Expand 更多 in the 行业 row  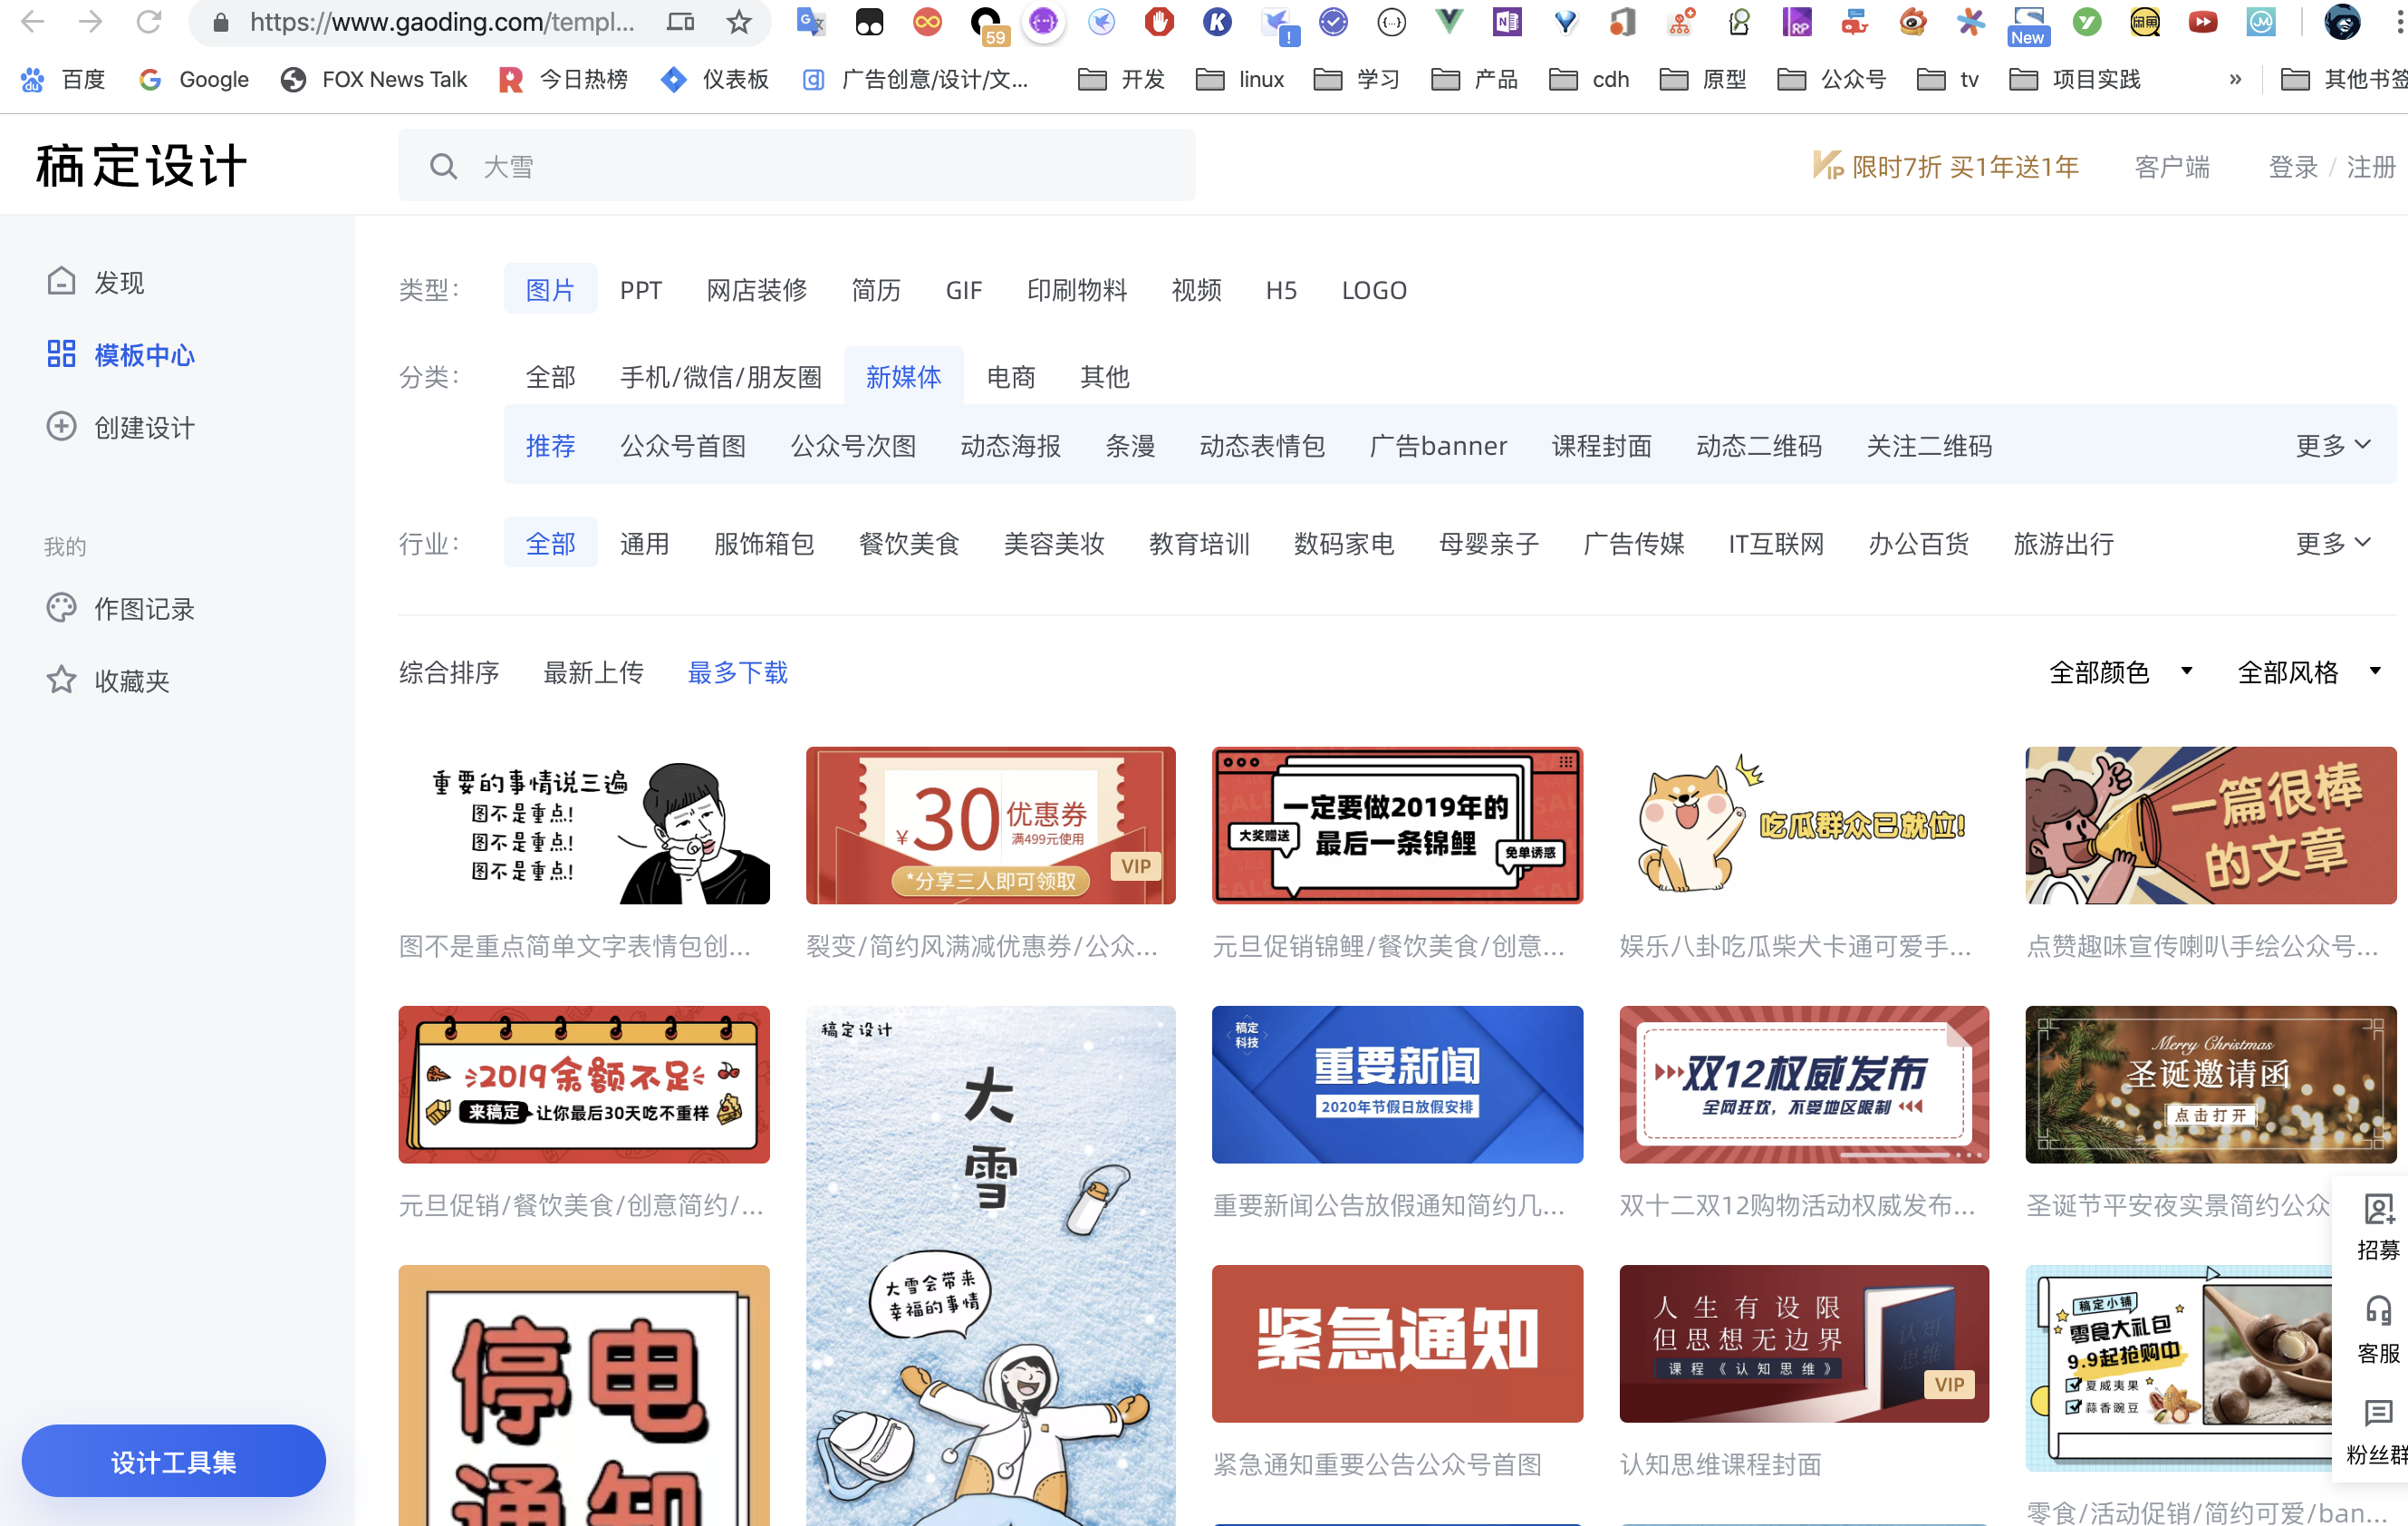pyautogui.click(x=2332, y=543)
